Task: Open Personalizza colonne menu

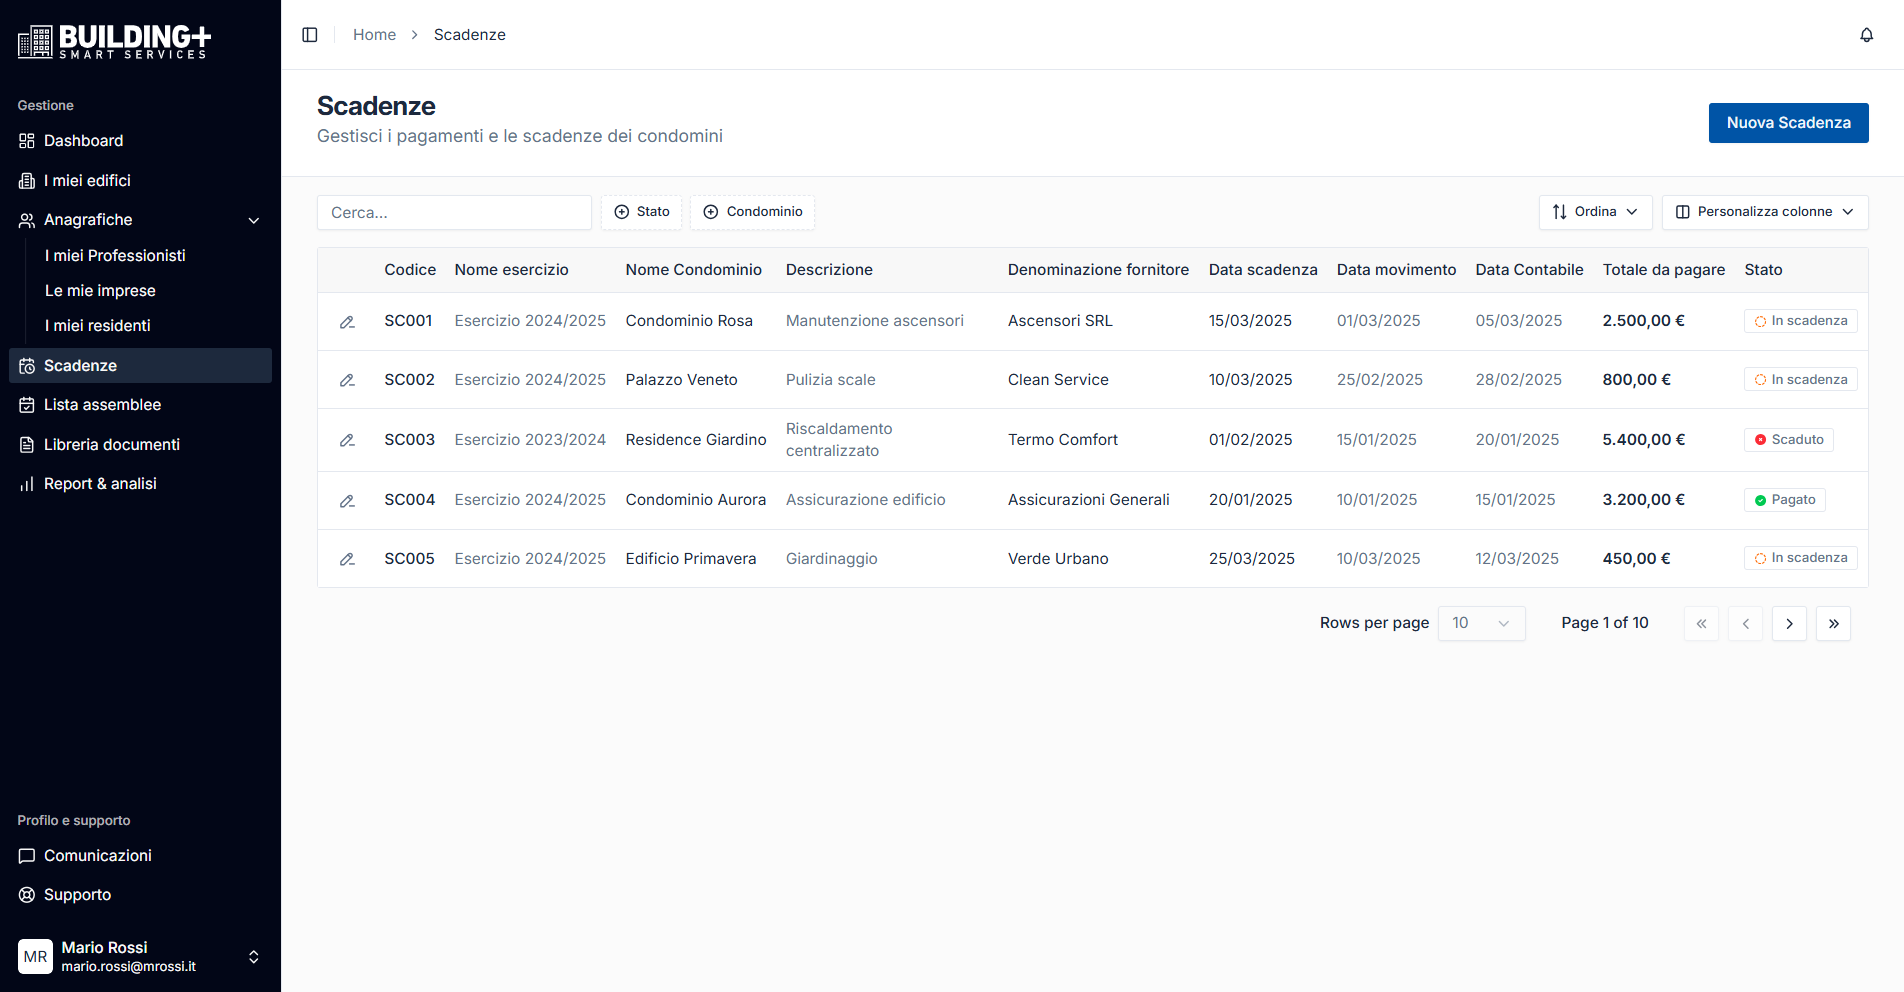Action: 1764,212
